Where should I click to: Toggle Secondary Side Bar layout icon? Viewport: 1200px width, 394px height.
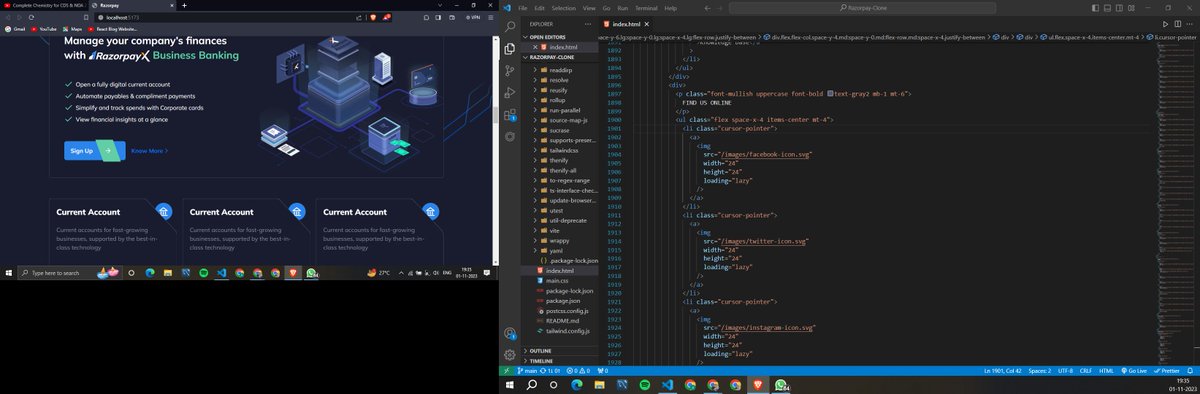click(1120, 8)
